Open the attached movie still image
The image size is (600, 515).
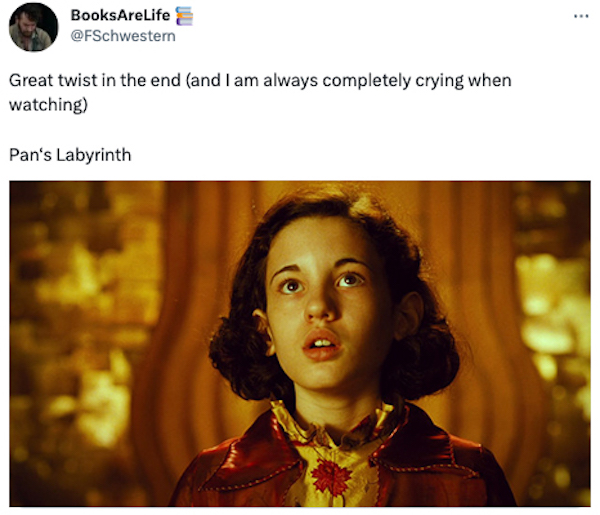[x=300, y=344]
